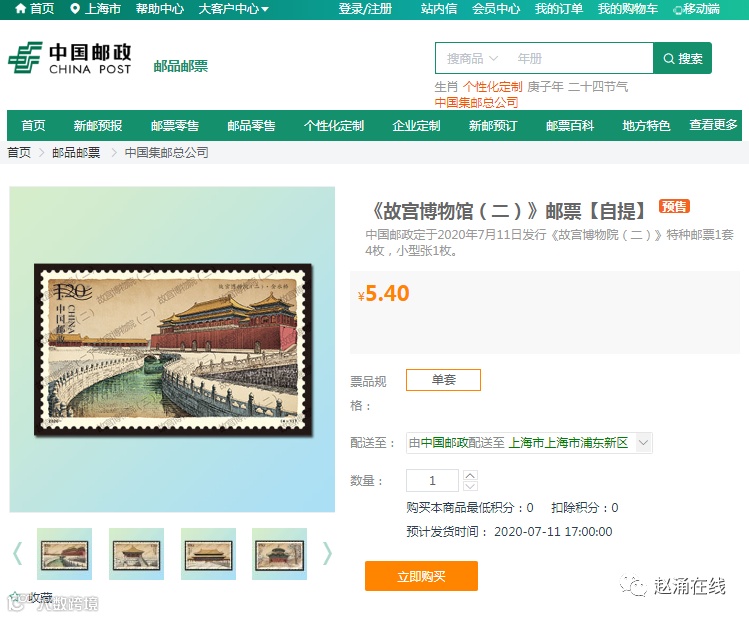This screenshot has height=618, width=749.
Task: Click the main stamp product image
Action: [172, 350]
